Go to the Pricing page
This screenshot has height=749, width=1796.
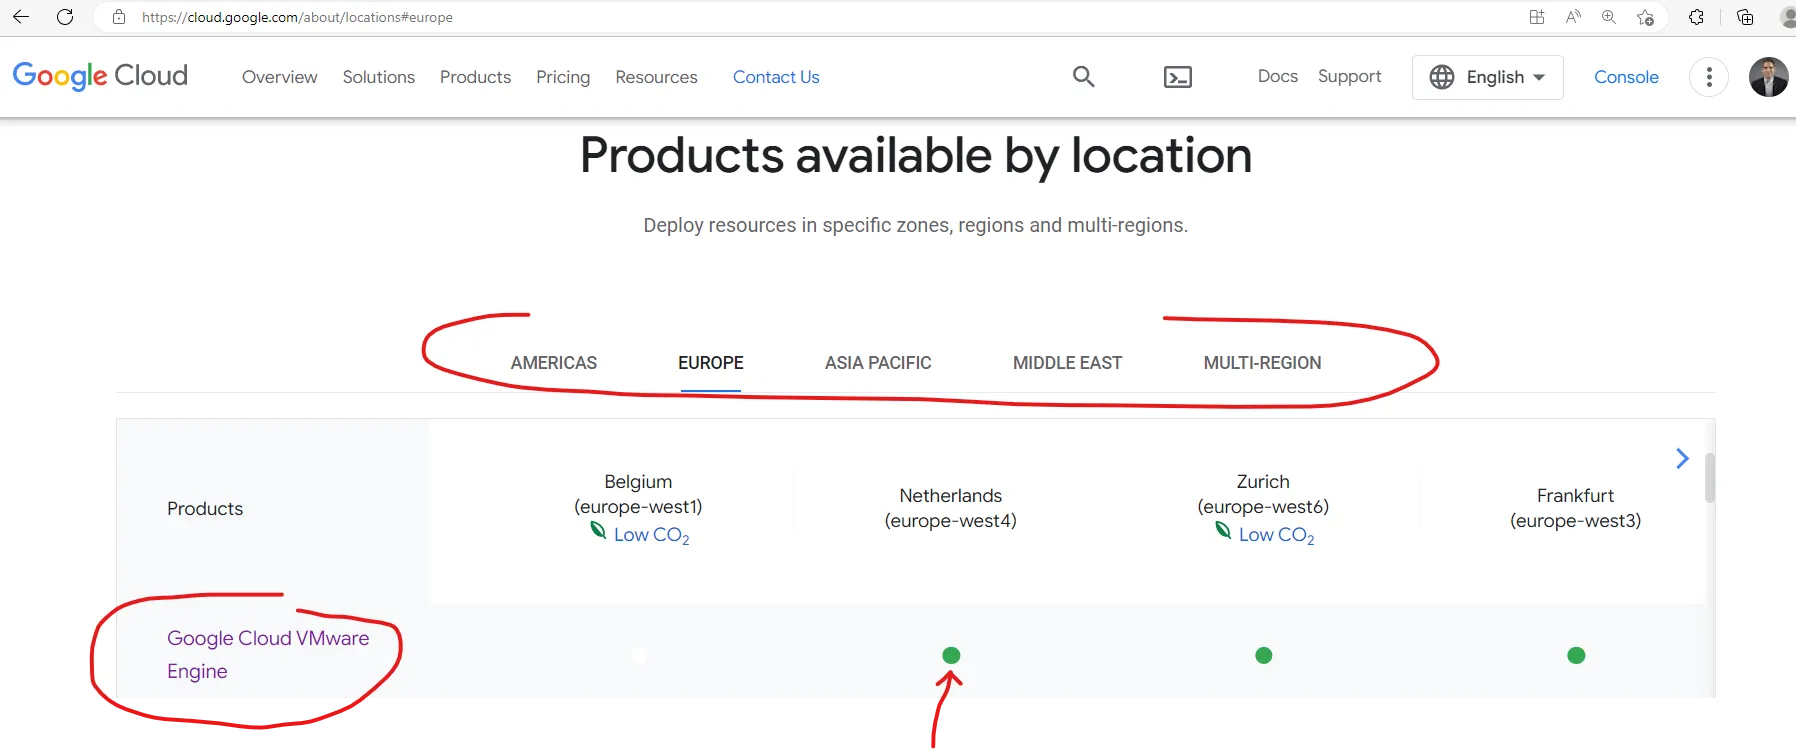click(x=563, y=77)
